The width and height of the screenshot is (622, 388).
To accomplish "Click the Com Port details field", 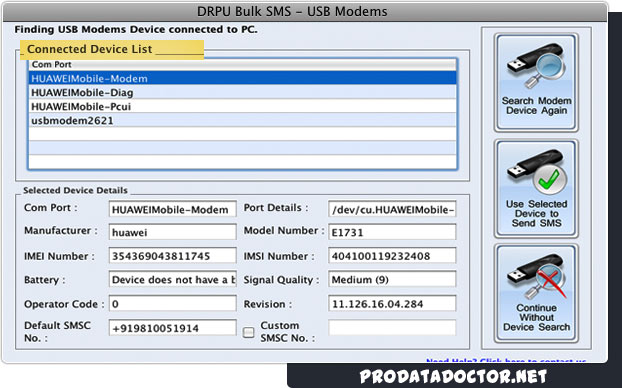I will [173, 209].
